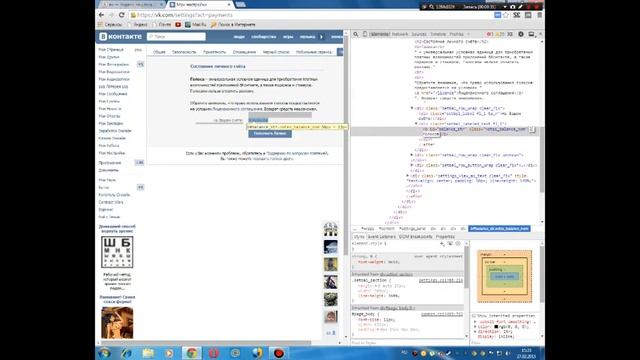
Task: Expand the webkit-font-smoothing computed property
Action: tap(475, 322)
